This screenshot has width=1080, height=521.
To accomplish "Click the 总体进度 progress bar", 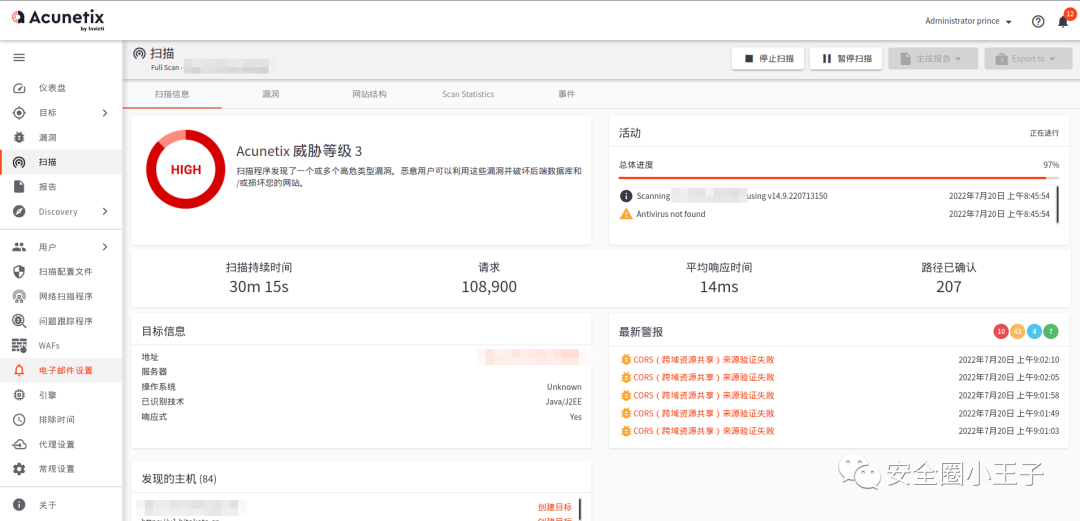I will point(839,178).
